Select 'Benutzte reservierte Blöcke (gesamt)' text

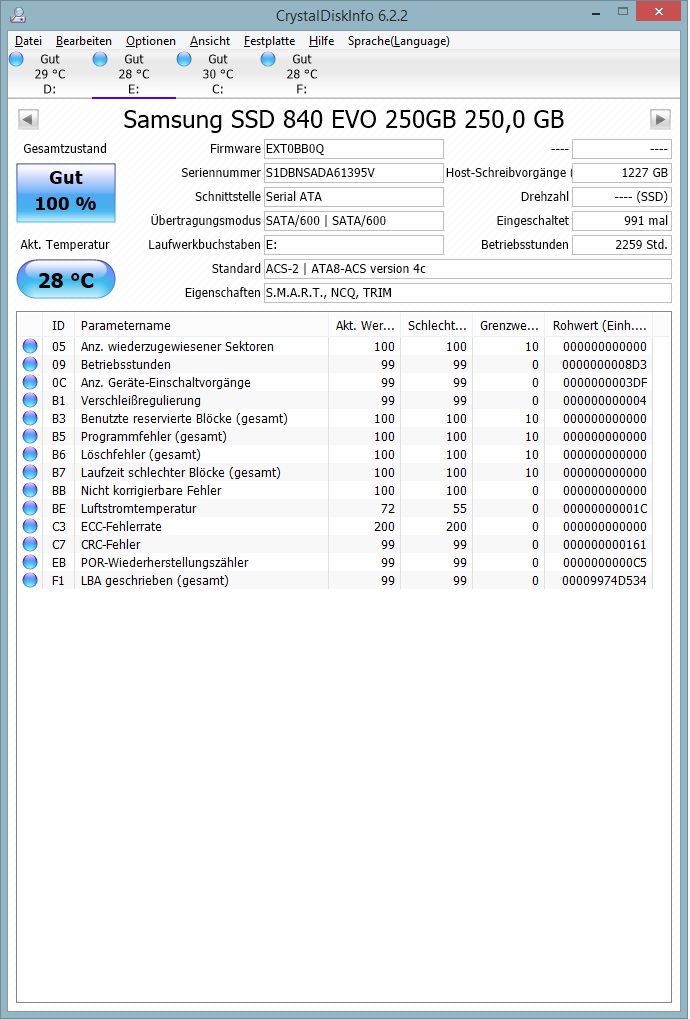pyautogui.click(x=184, y=419)
